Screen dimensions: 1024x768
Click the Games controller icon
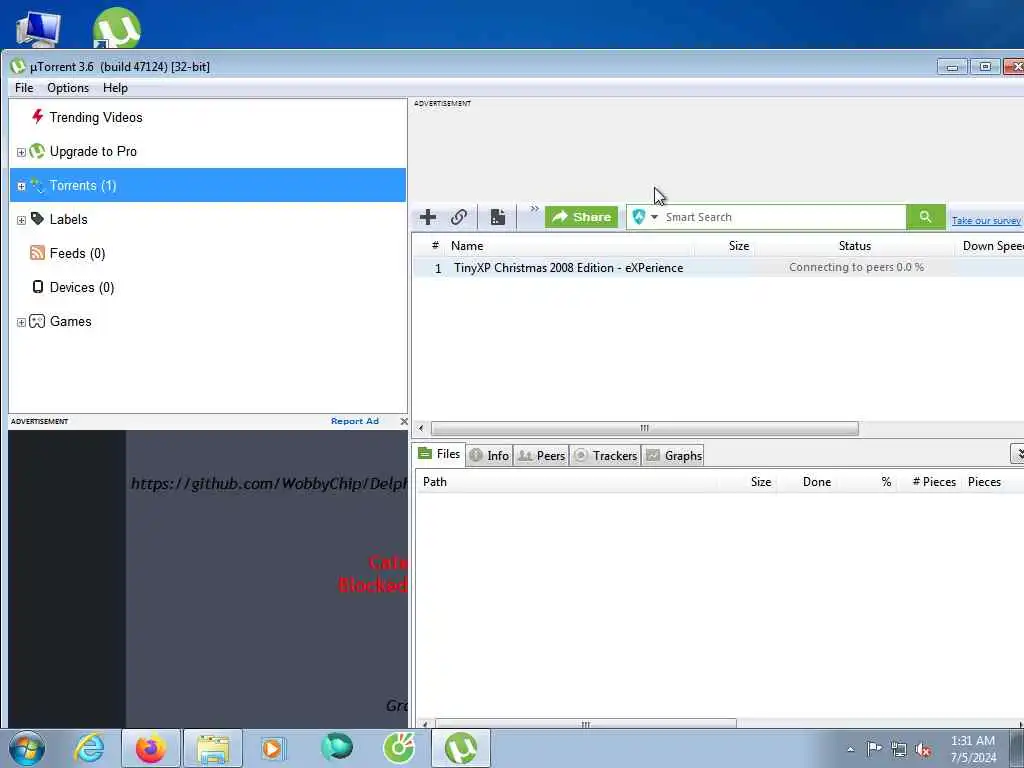tap(37, 321)
